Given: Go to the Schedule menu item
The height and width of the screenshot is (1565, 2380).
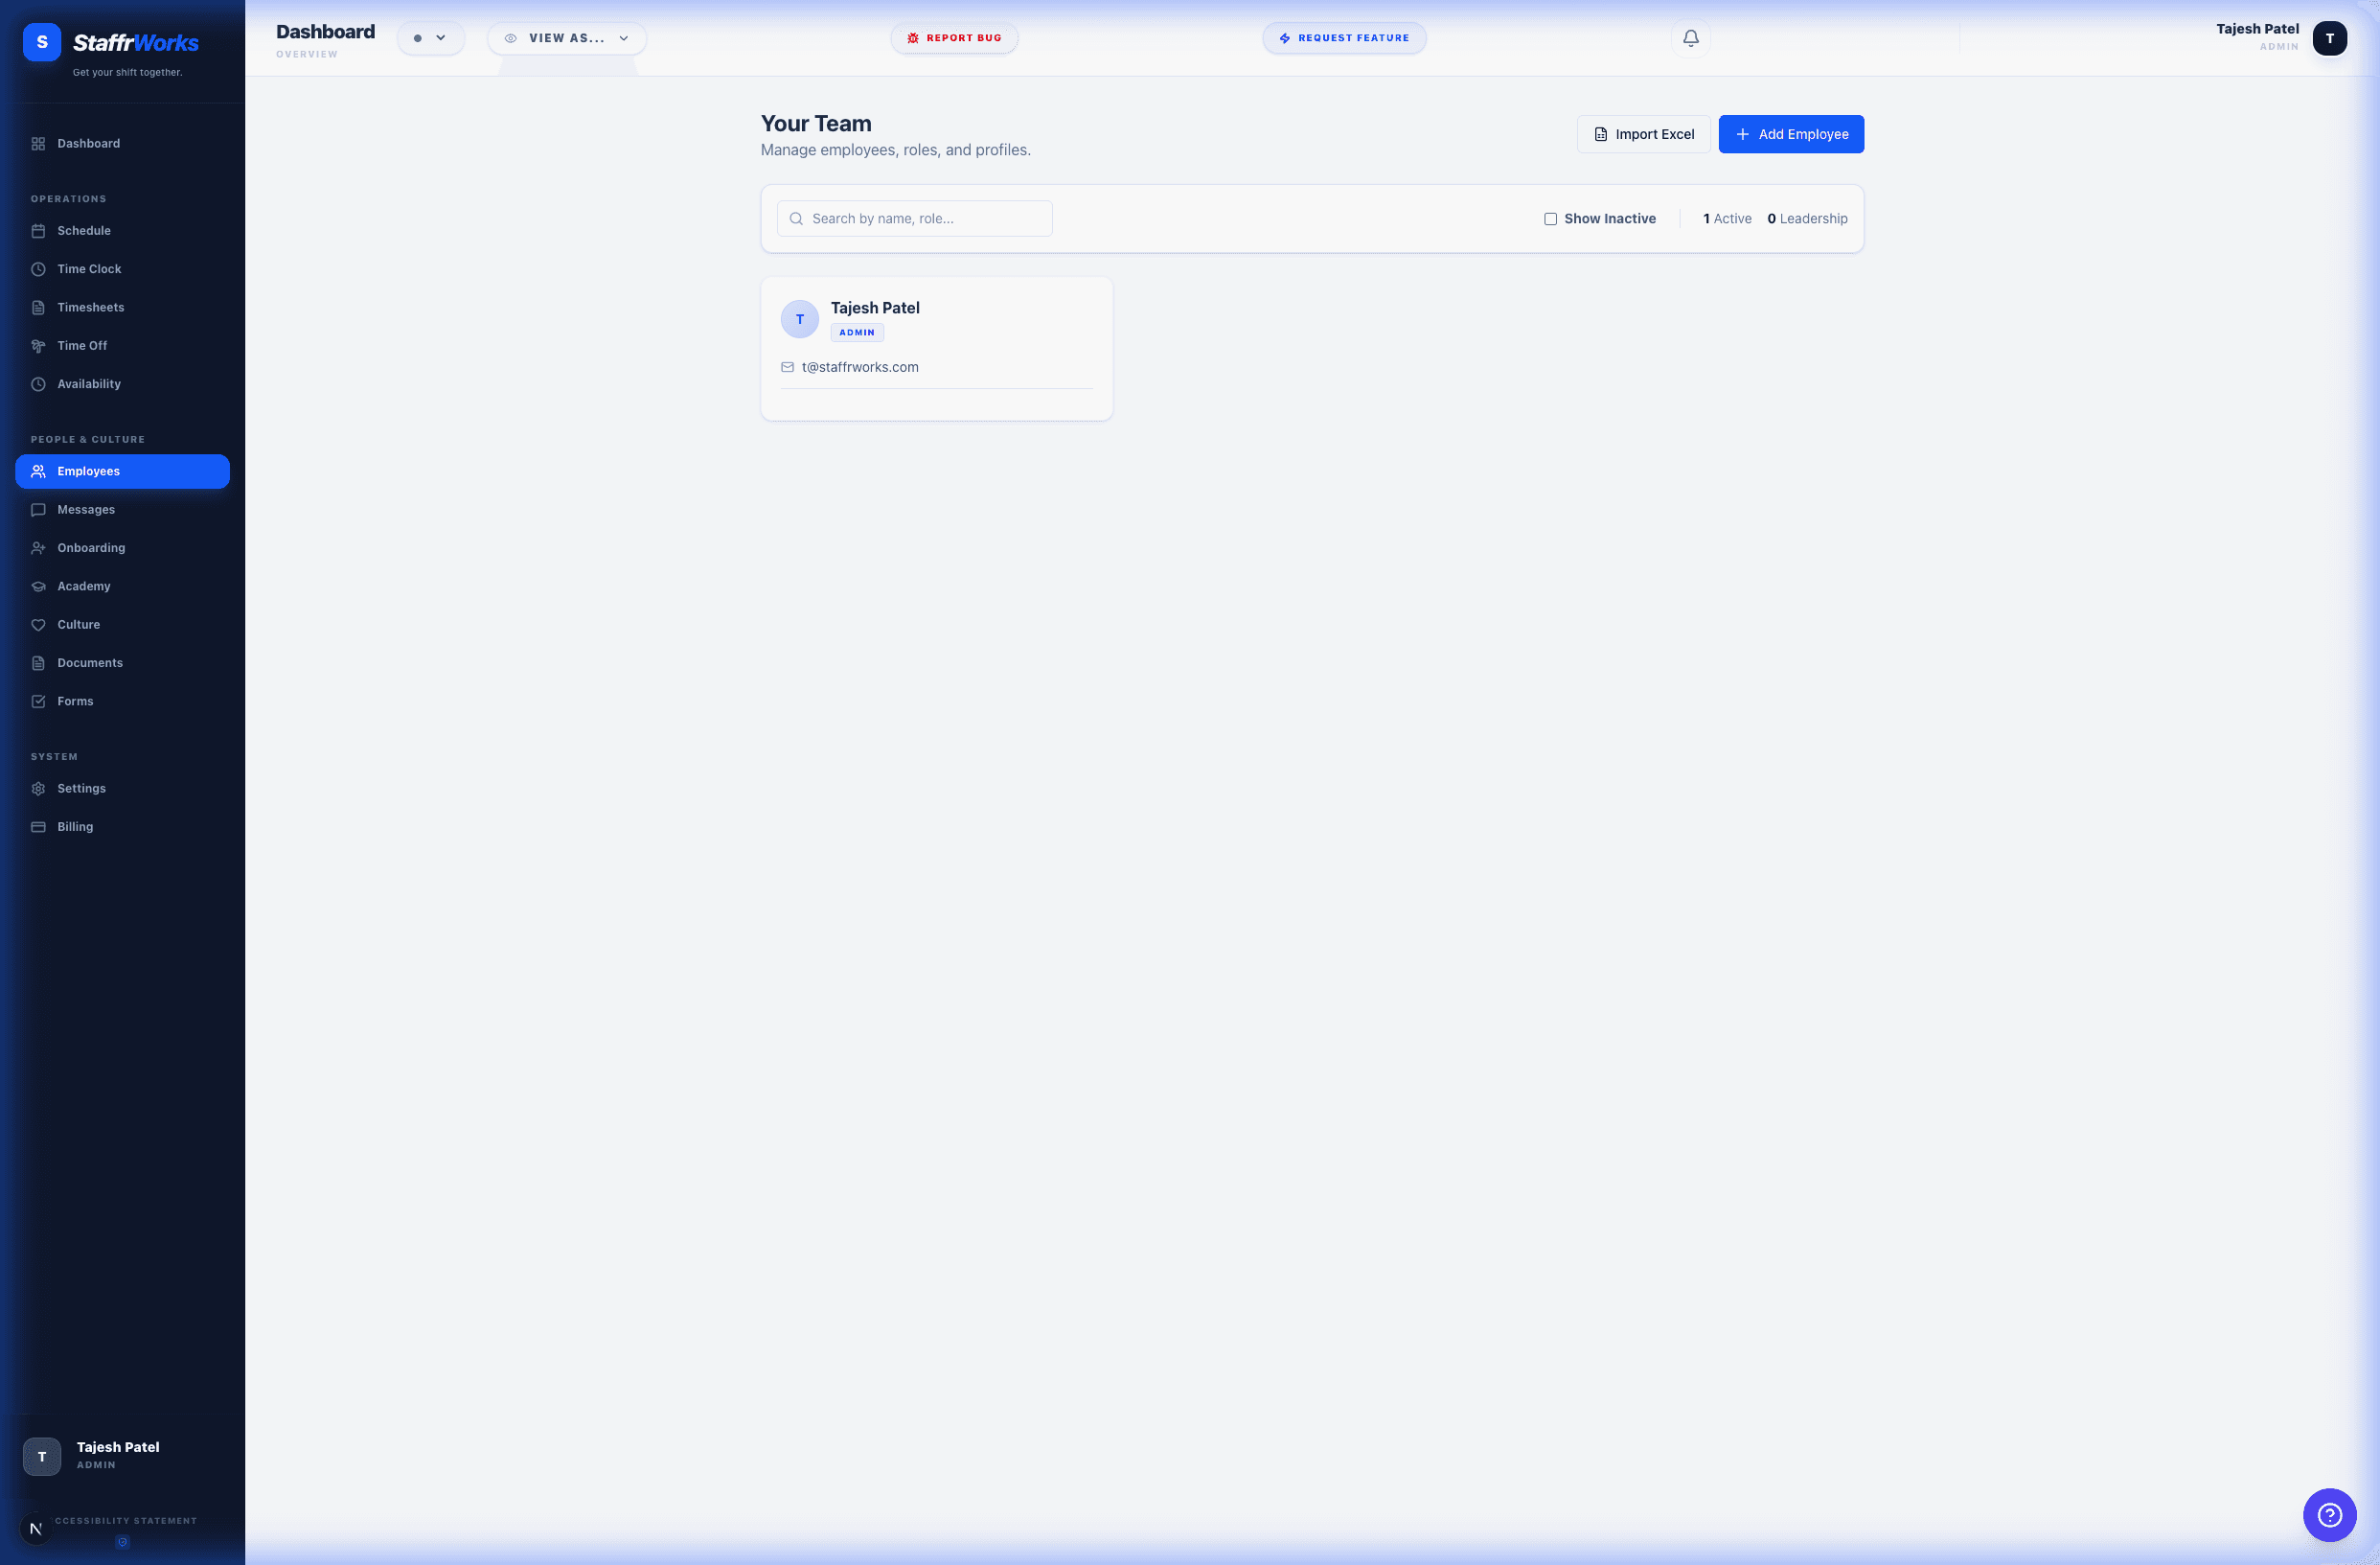Looking at the screenshot, I should pyautogui.click(x=84, y=231).
